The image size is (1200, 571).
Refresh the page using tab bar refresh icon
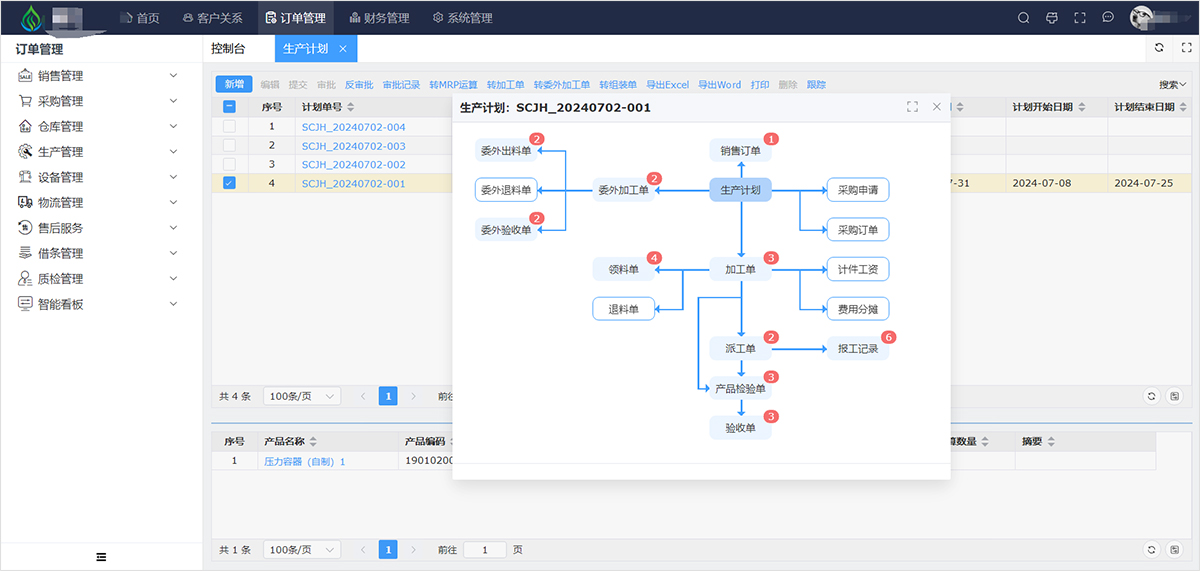(1159, 48)
